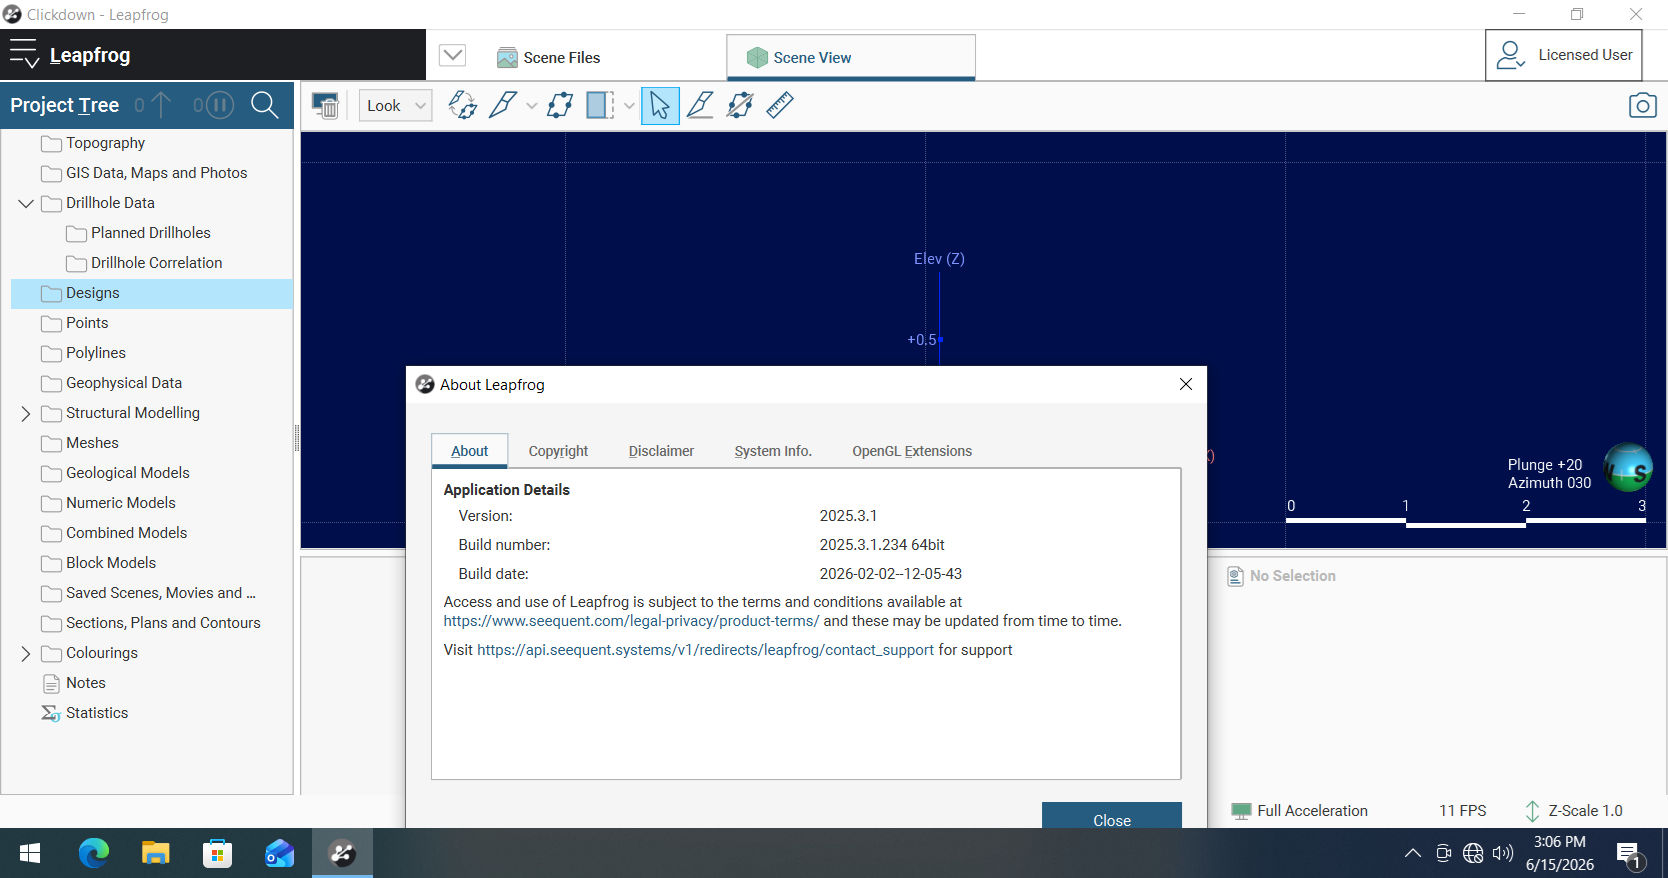Select the Designs folder
The width and height of the screenshot is (1668, 878).
(151, 293)
